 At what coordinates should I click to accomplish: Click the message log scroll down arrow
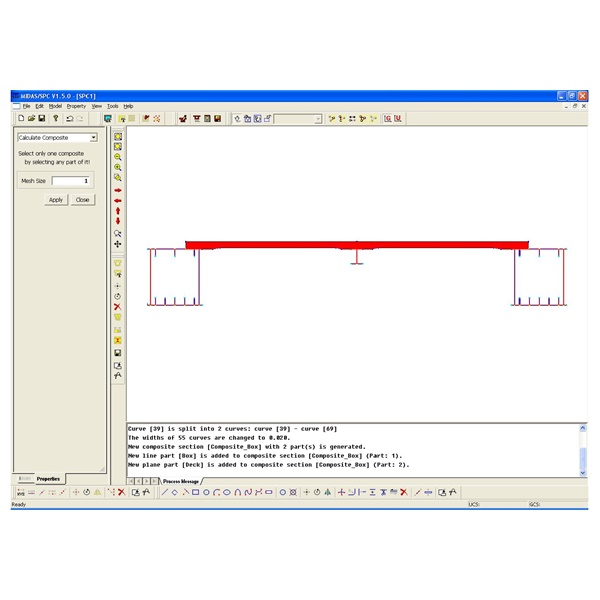pyautogui.click(x=583, y=473)
